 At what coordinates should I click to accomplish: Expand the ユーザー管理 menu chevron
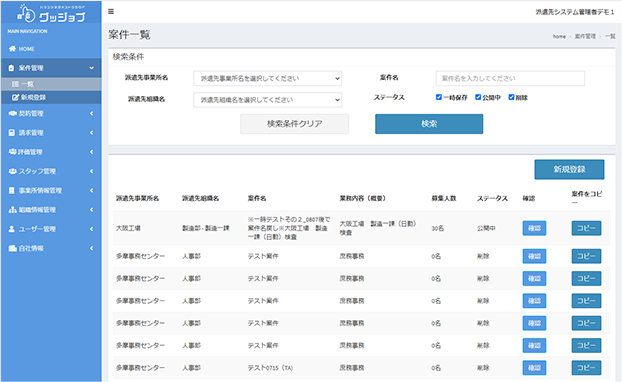(x=92, y=229)
